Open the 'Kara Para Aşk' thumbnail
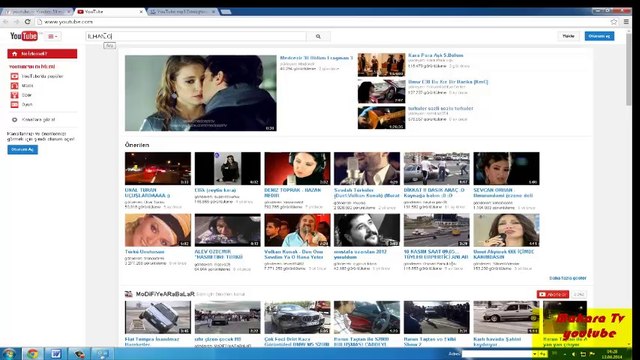This screenshot has height=360, width=640. pos(381,65)
